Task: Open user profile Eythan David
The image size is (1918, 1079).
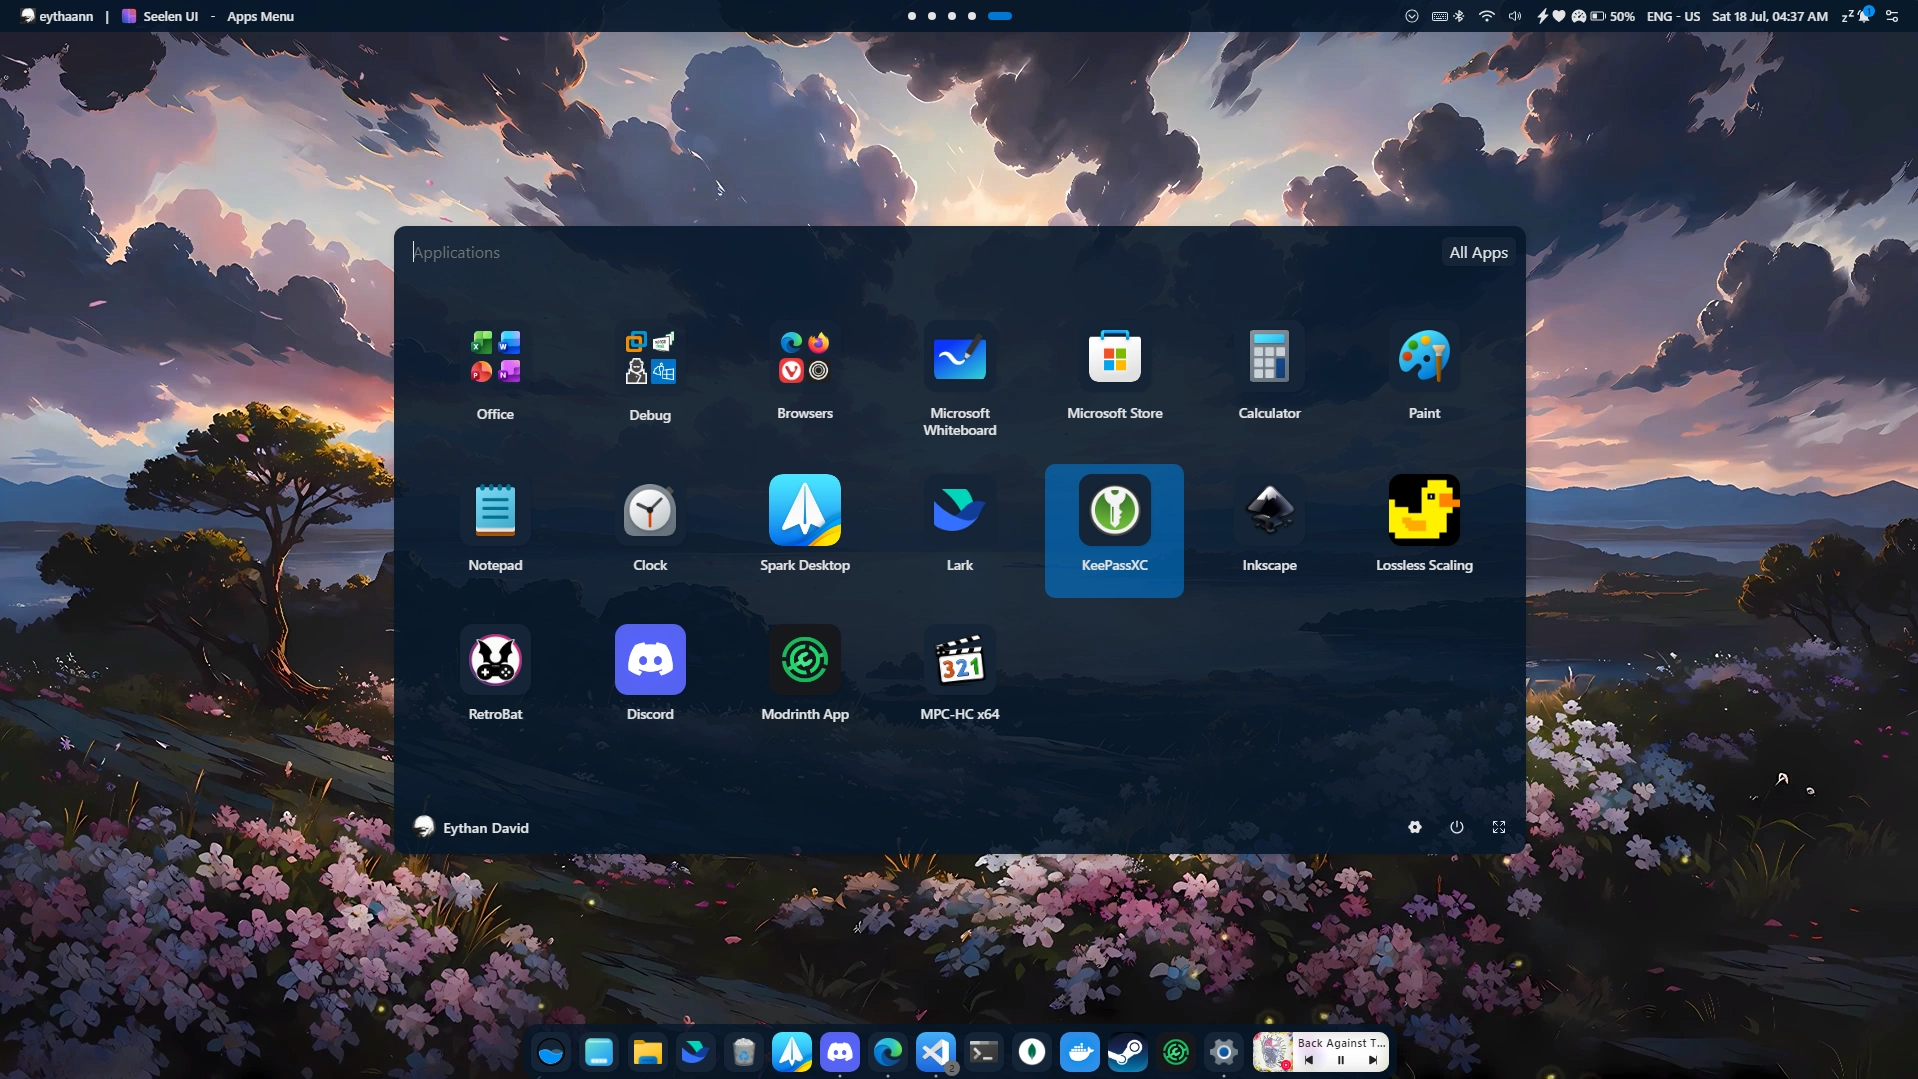Action: tap(472, 827)
